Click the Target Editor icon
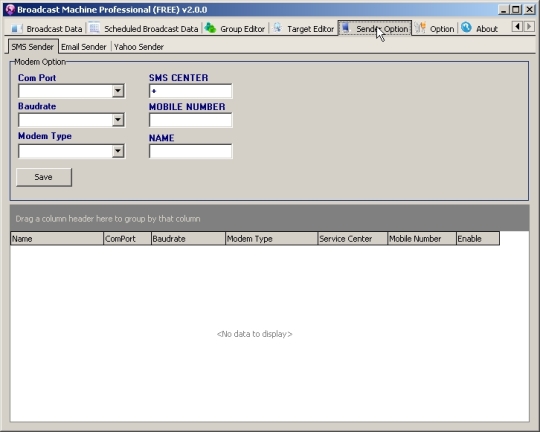Viewport: 540px width, 432px height. click(x=278, y=28)
